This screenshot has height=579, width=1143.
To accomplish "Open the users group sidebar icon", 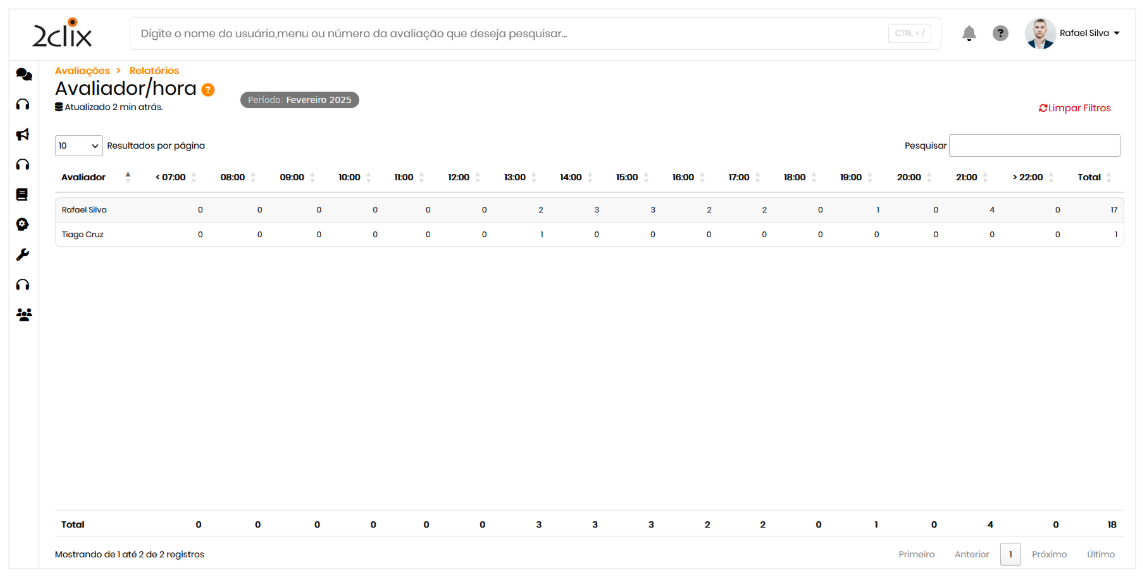I will tap(23, 314).
